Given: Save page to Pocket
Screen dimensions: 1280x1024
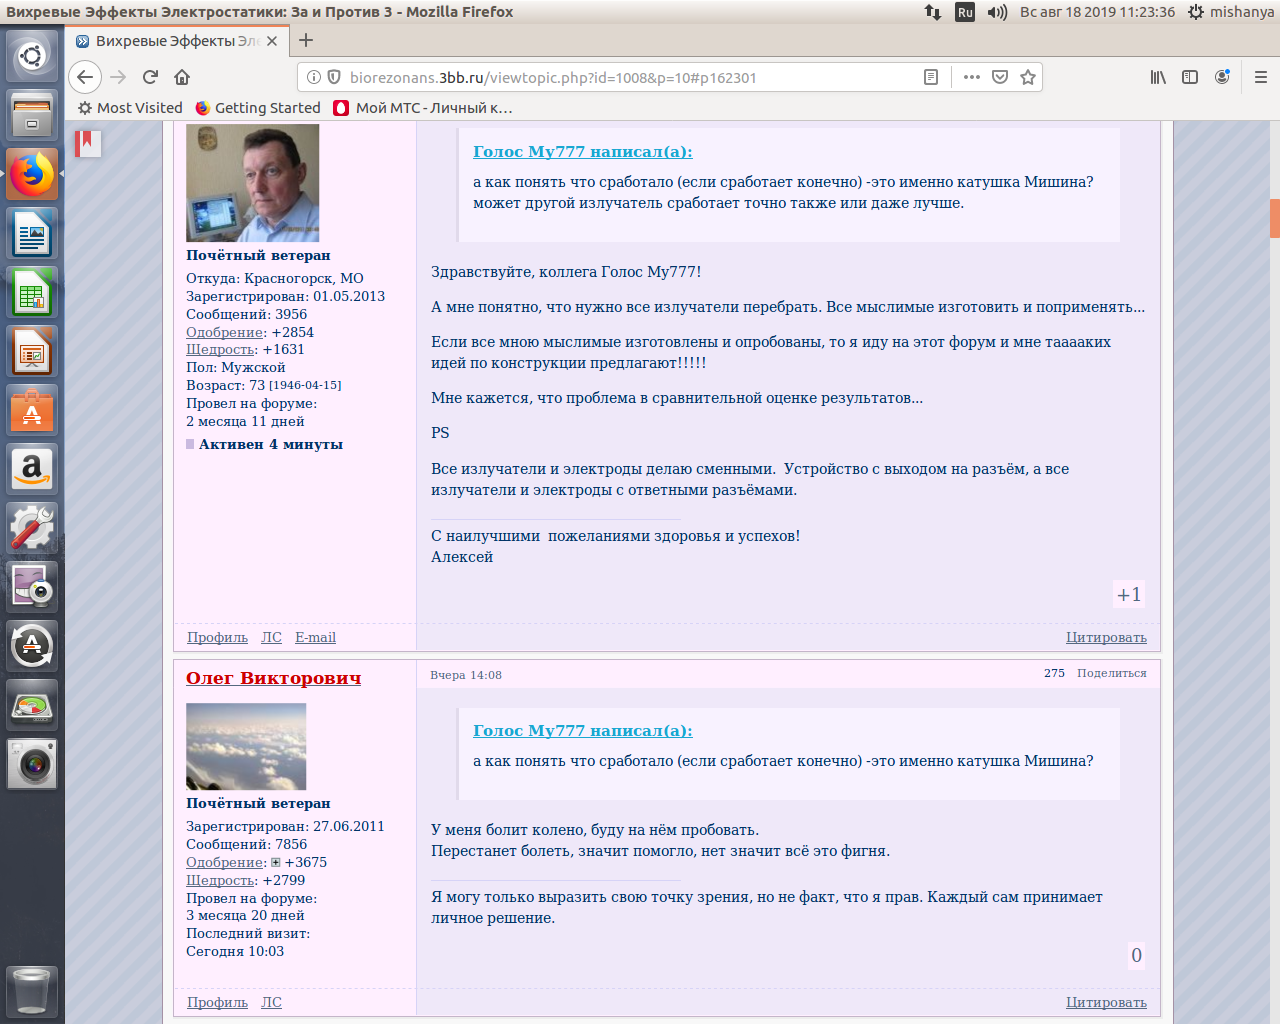Looking at the screenshot, I should click(x=999, y=77).
